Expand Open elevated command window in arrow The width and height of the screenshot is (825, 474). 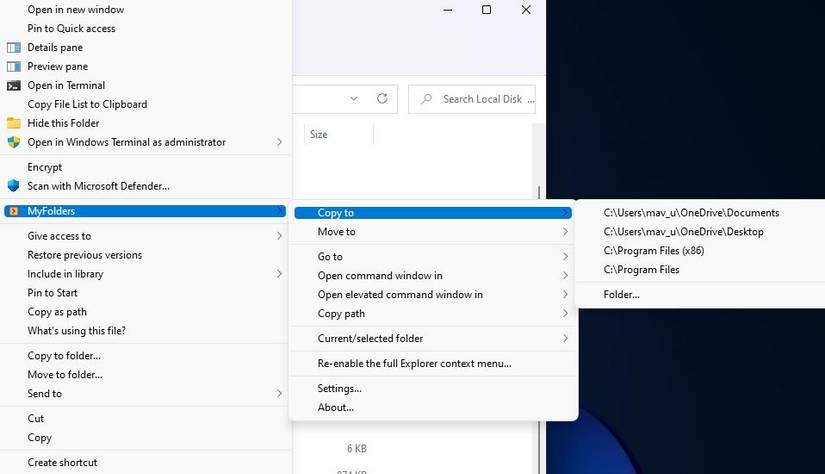pos(565,294)
